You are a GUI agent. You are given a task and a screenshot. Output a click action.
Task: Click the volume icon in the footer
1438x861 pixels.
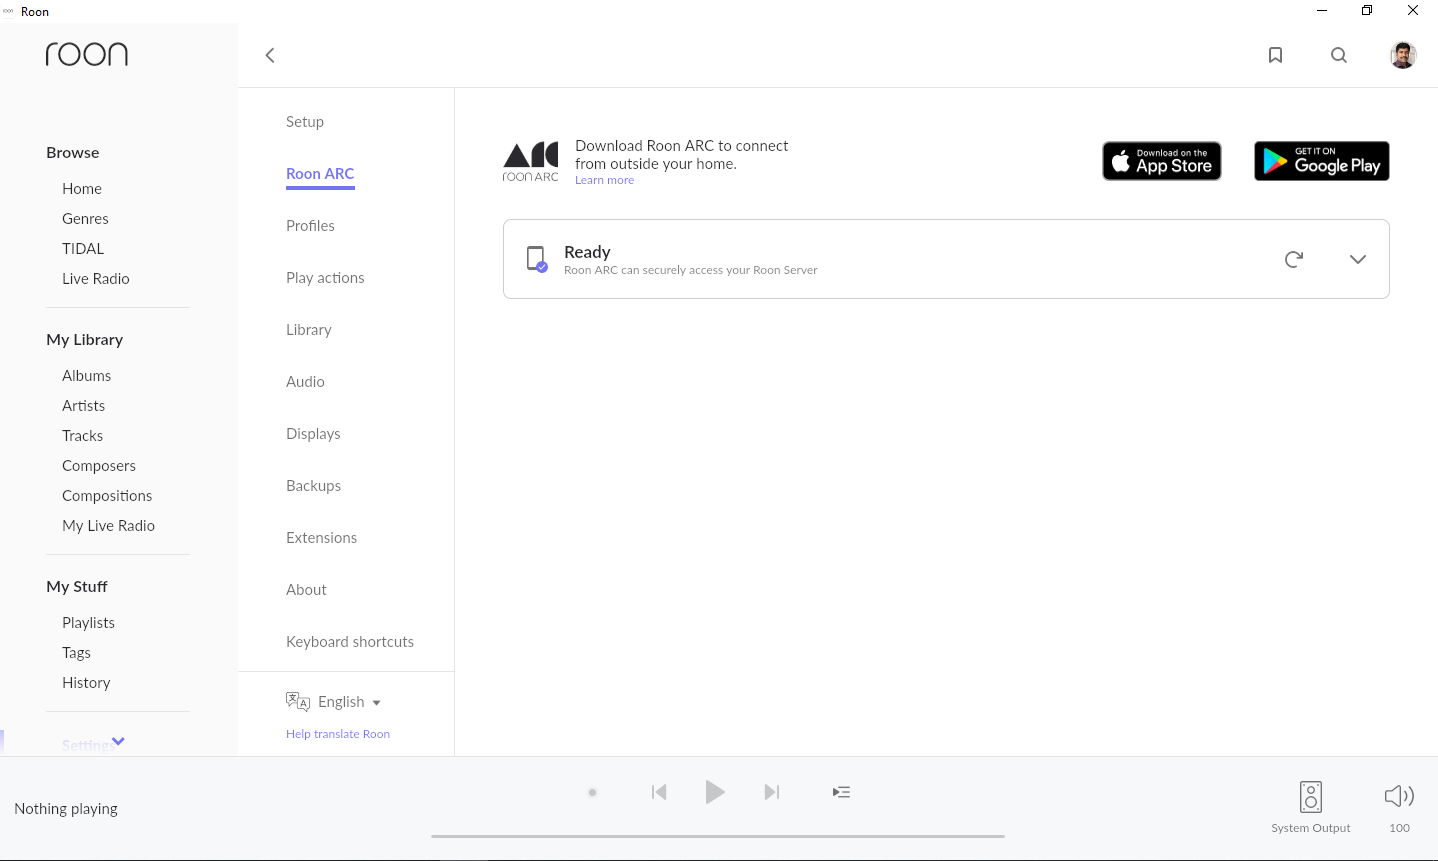[1399, 795]
